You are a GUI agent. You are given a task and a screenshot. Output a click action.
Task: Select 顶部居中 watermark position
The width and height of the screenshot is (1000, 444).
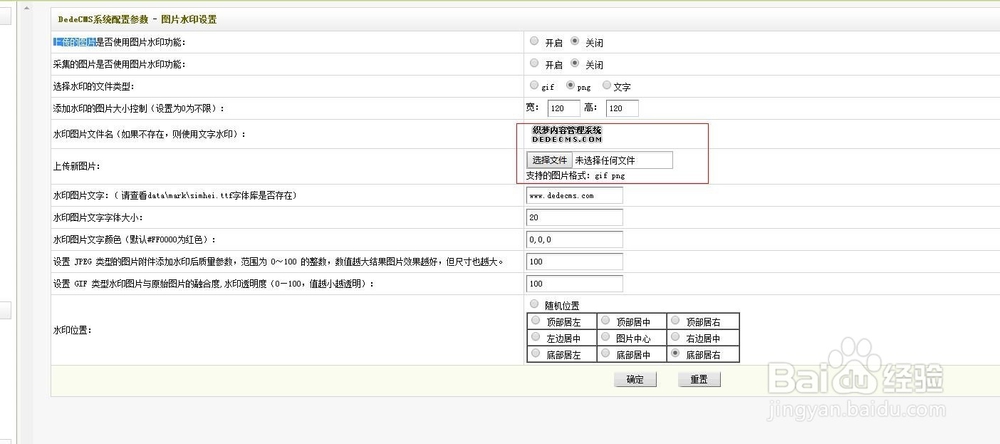[x=606, y=320]
